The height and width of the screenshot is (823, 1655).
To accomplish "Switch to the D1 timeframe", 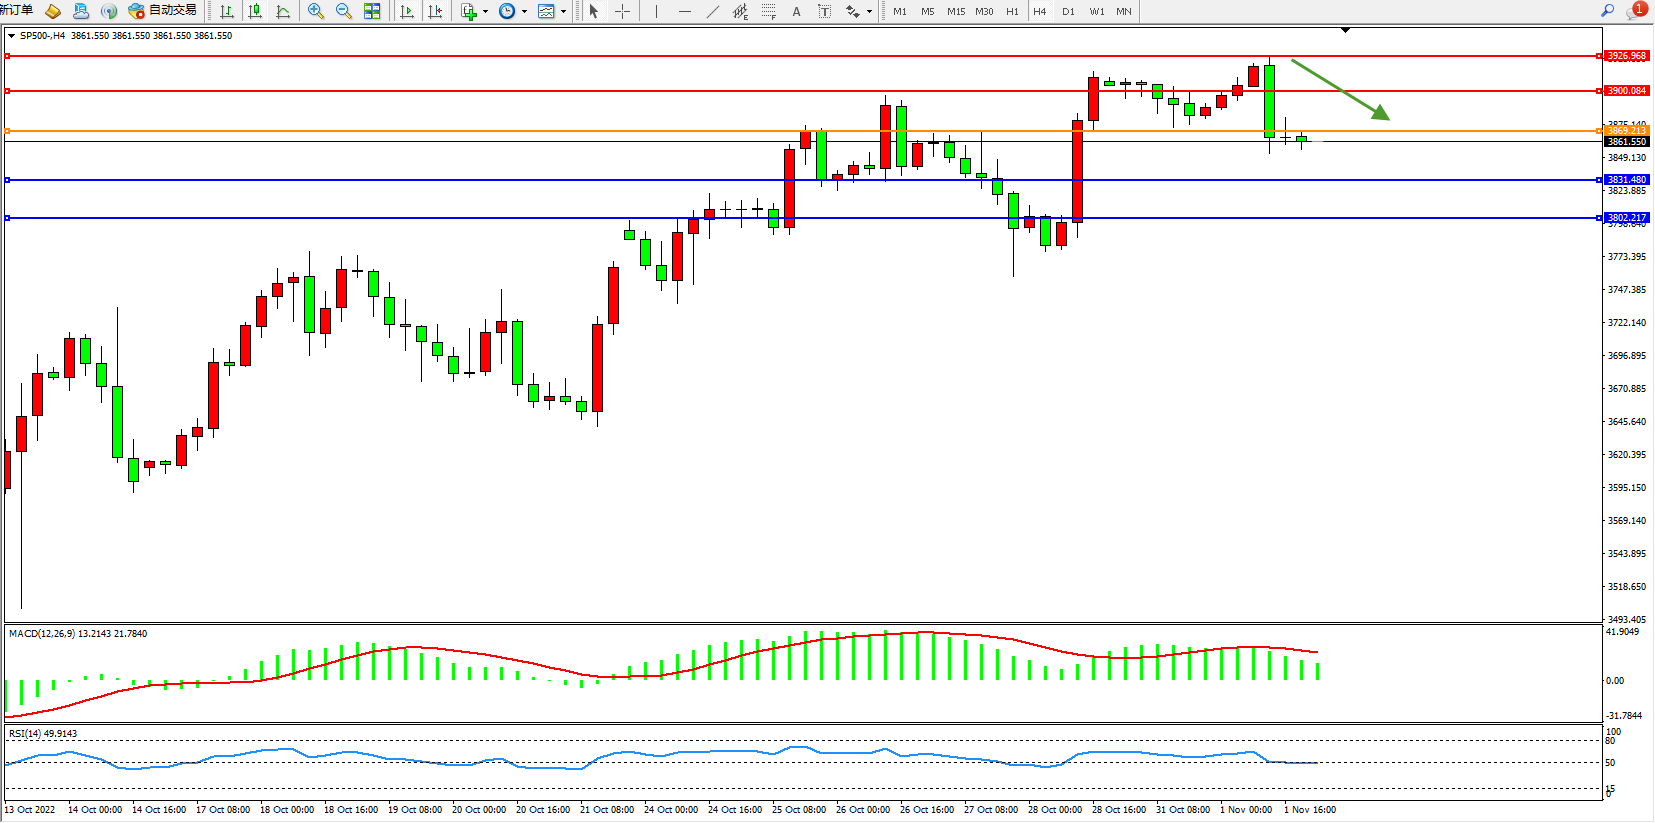I will point(1068,11).
